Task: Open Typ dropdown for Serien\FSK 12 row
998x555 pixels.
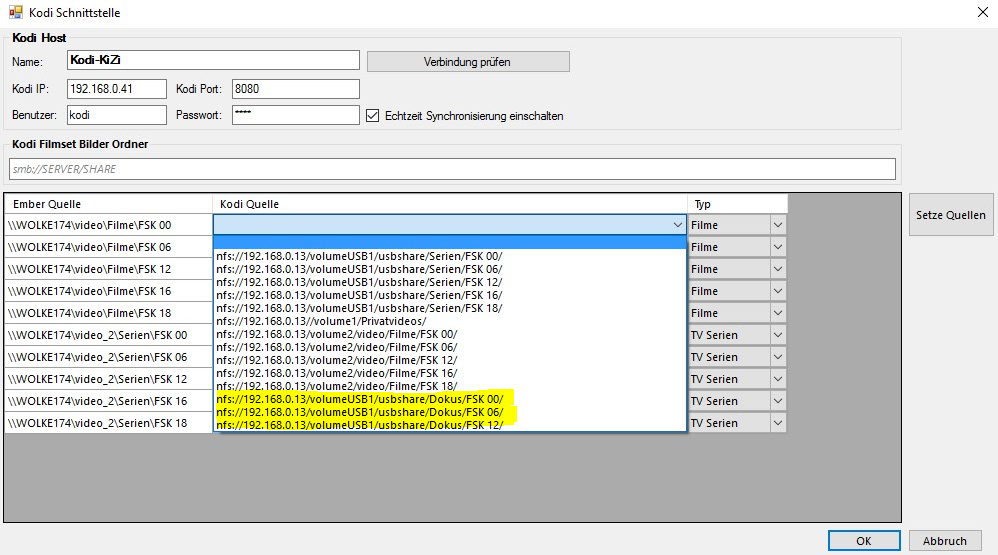Action: coord(777,379)
